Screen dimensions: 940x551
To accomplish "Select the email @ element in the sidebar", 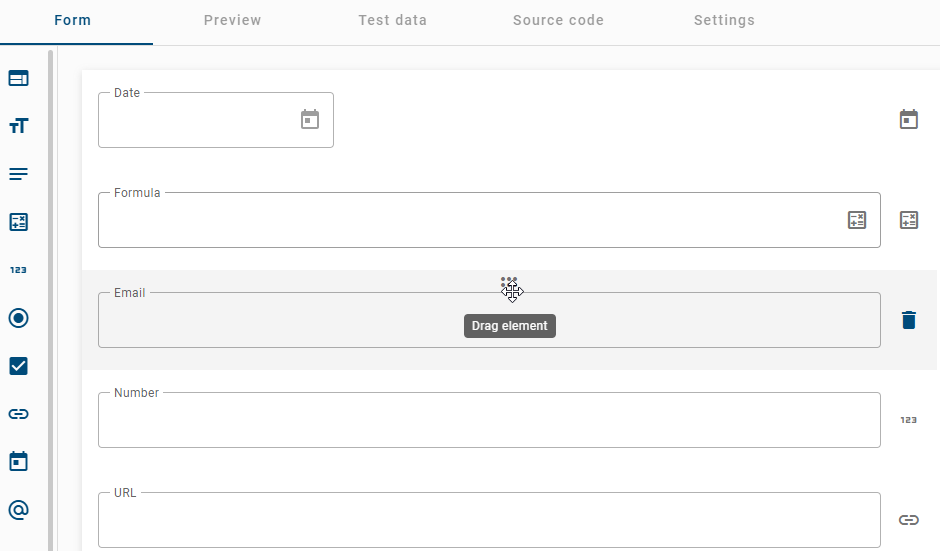I will [19, 510].
